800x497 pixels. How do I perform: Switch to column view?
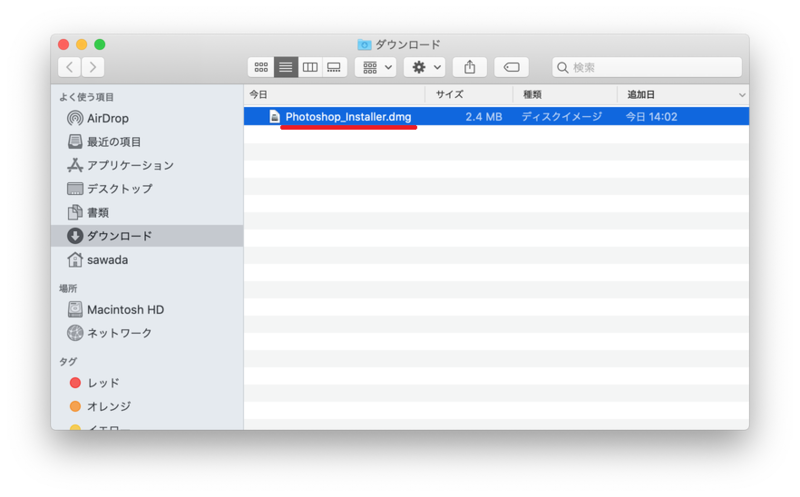point(310,67)
